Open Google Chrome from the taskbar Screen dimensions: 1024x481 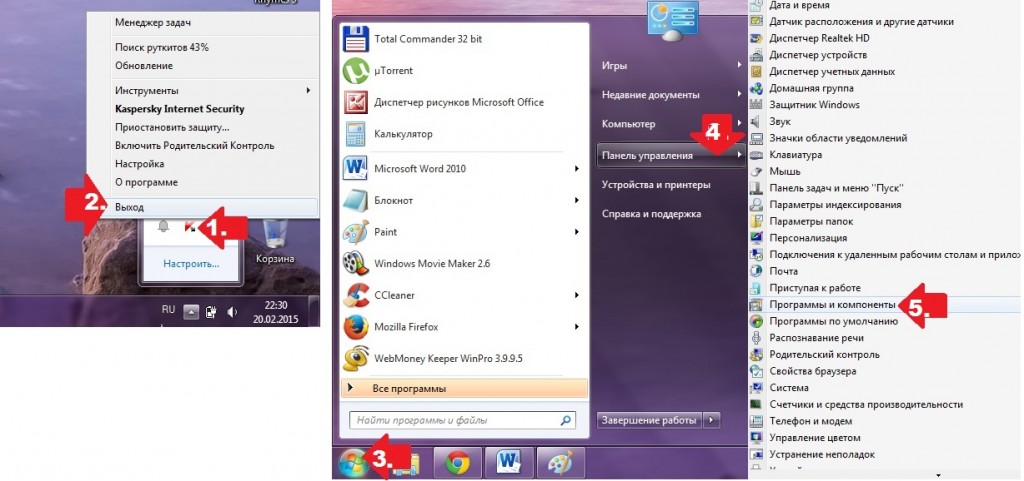(x=458, y=463)
